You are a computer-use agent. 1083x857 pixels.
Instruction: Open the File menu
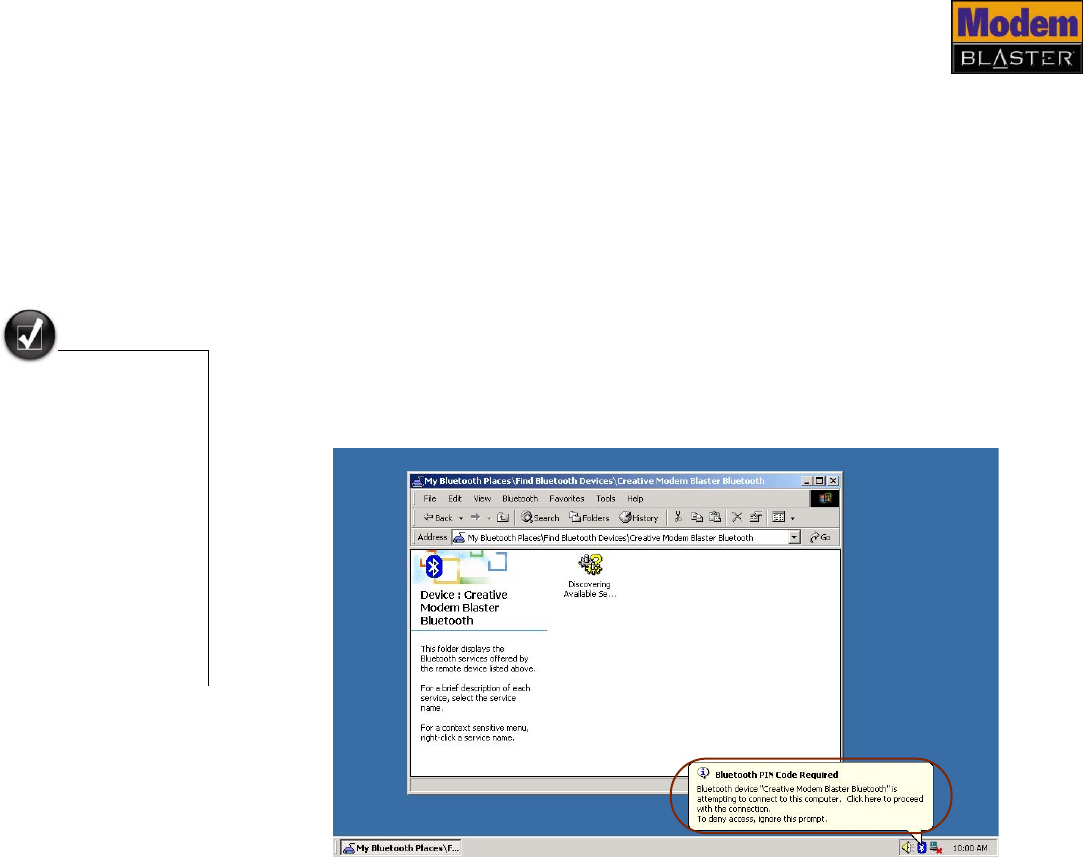(430, 499)
